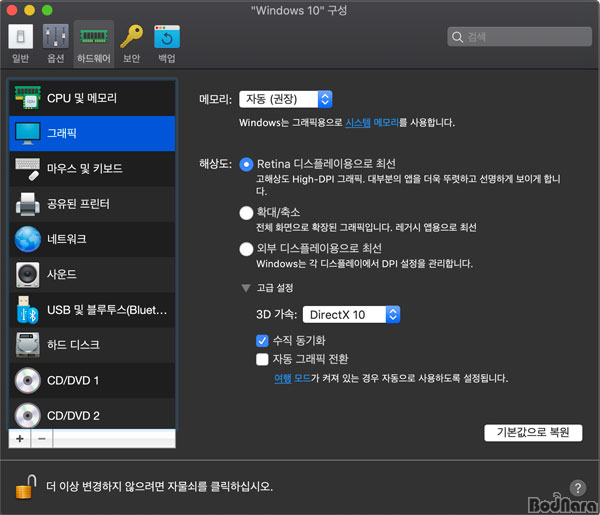The height and width of the screenshot is (515, 600).
Task: Uncheck the 수직 동기화 checkbox
Action: tap(262, 341)
